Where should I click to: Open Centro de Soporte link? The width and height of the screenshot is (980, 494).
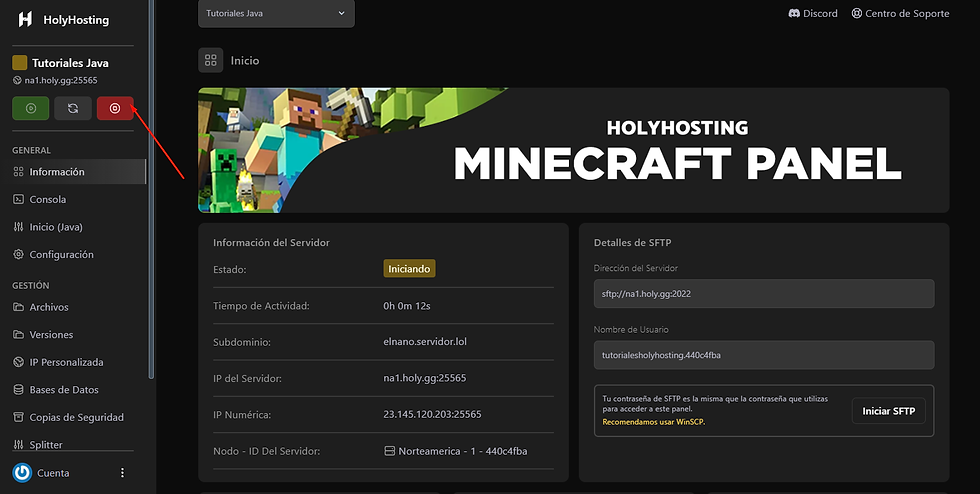coord(900,13)
